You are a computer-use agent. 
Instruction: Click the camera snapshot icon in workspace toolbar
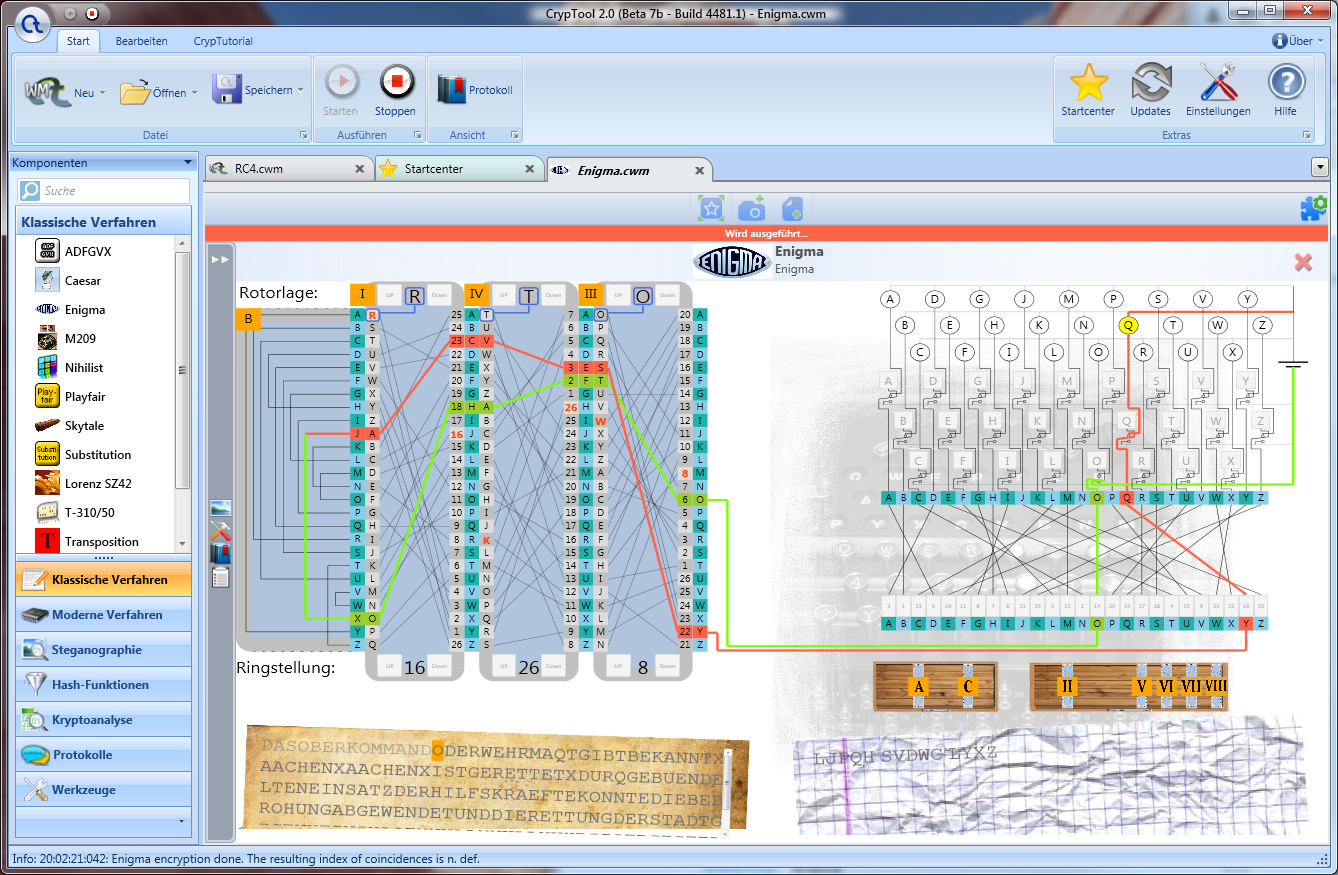click(x=751, y=208)
